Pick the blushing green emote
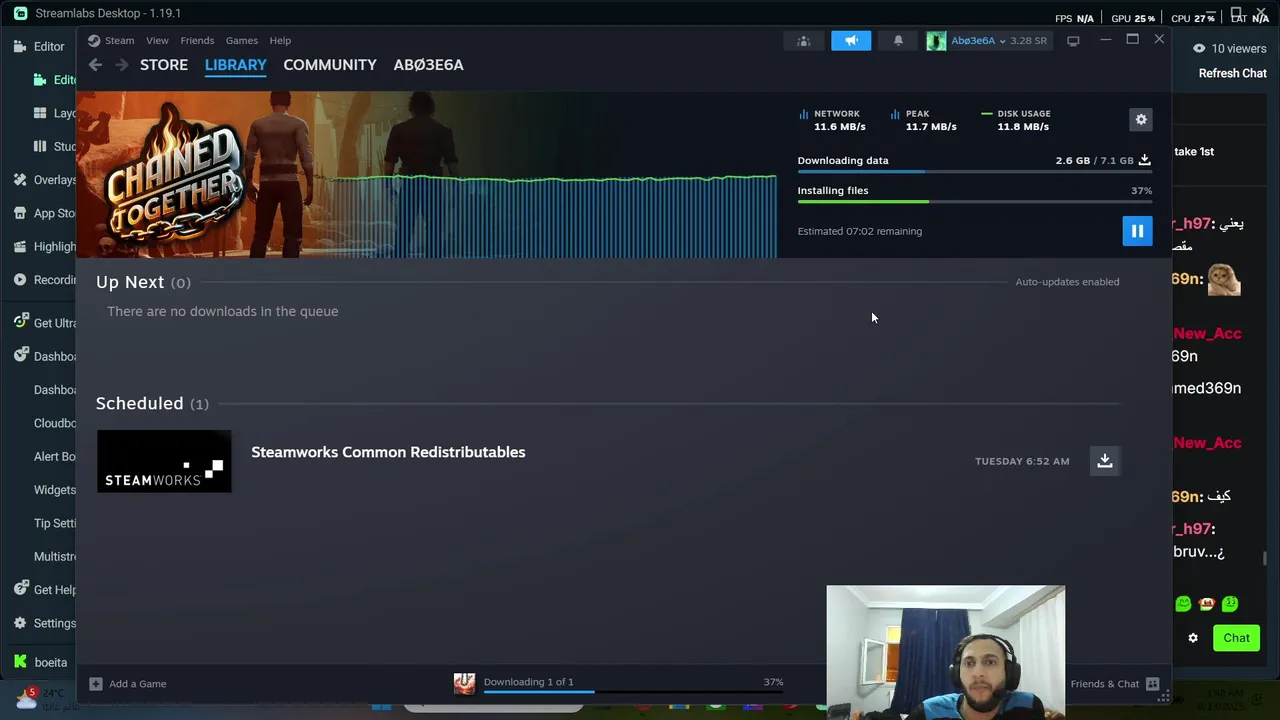Viewport: 1280px width, 720px height. [x=1230, y=604]
